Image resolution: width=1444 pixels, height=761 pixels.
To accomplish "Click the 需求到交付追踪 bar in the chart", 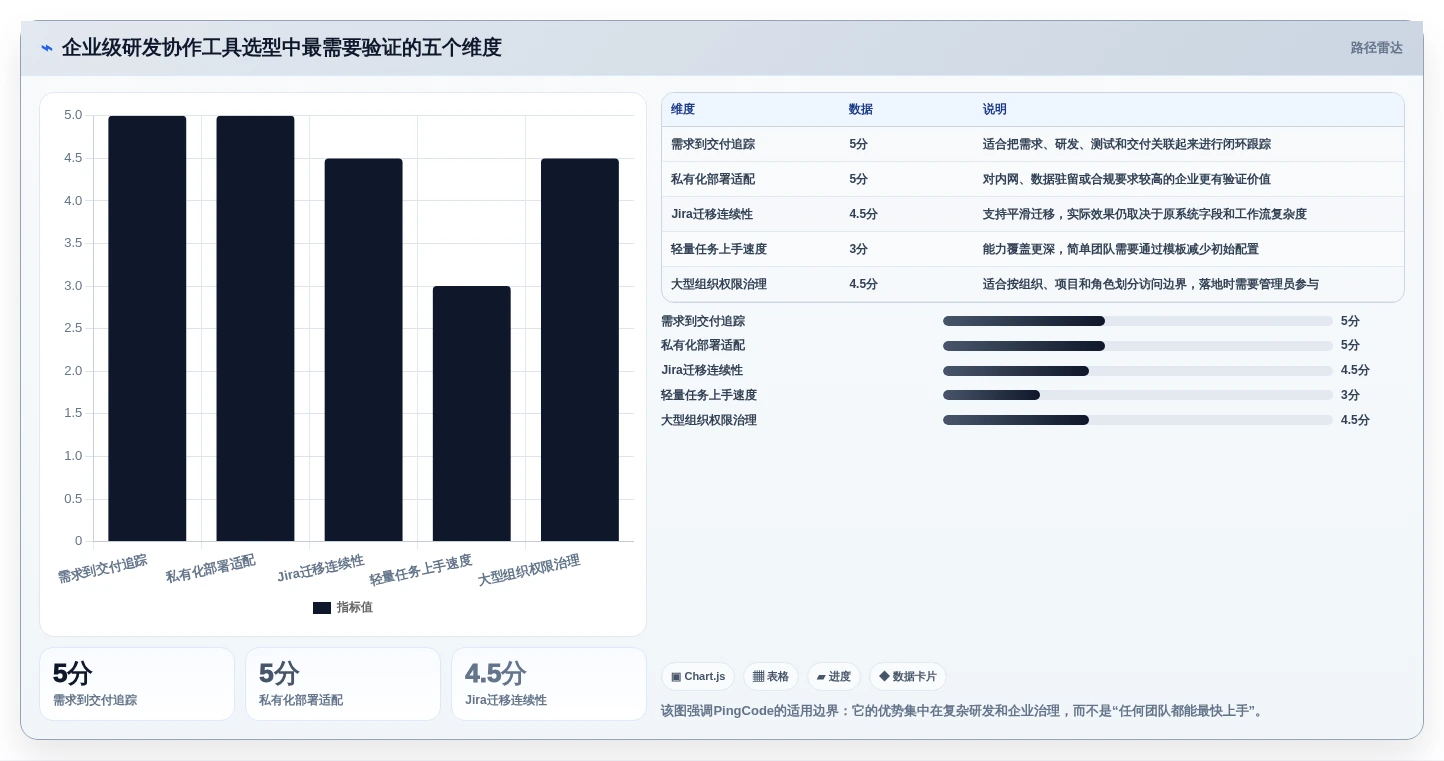I will [147, 329].
